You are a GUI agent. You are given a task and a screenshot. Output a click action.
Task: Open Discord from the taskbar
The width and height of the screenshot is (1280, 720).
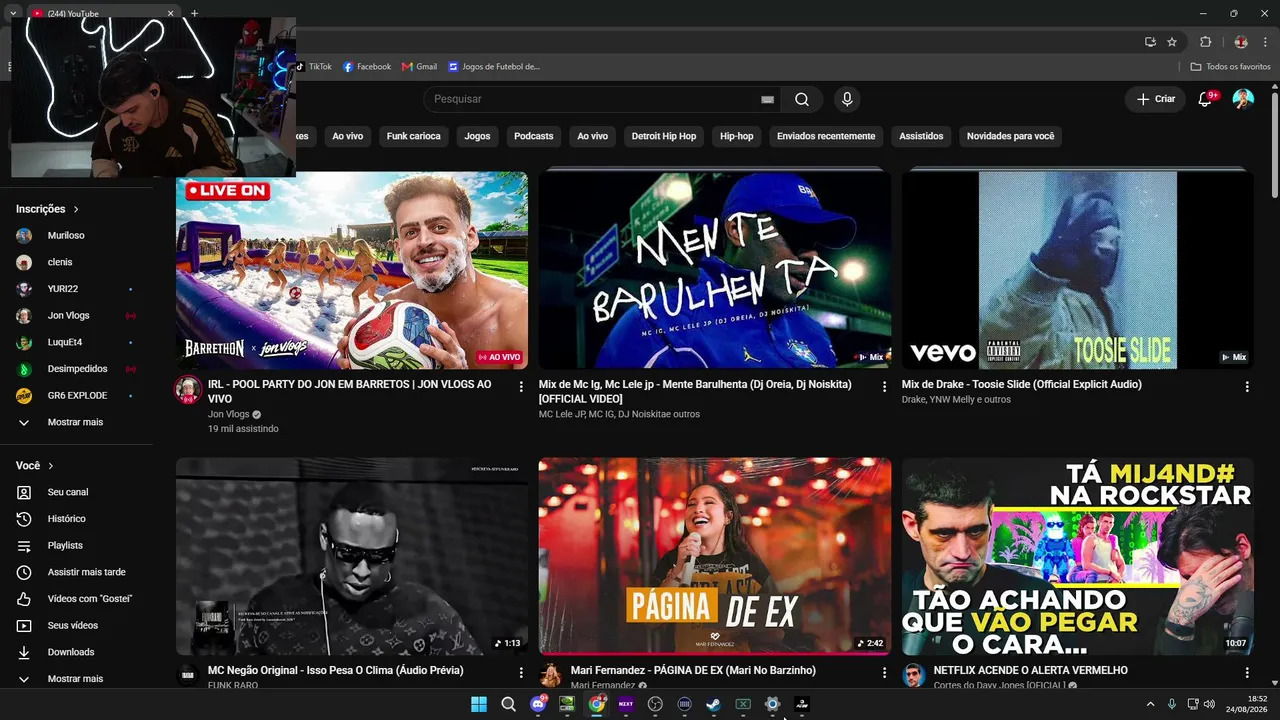coord(538,704)
